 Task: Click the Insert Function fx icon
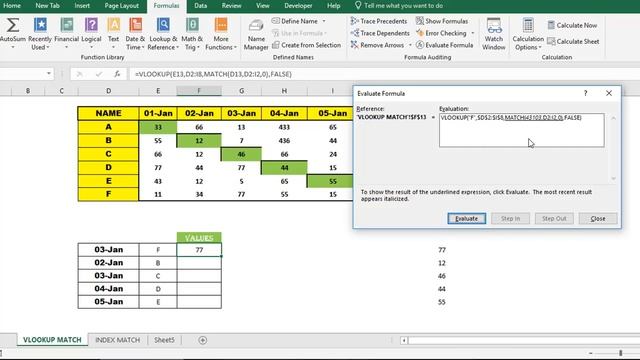[117, 74]
